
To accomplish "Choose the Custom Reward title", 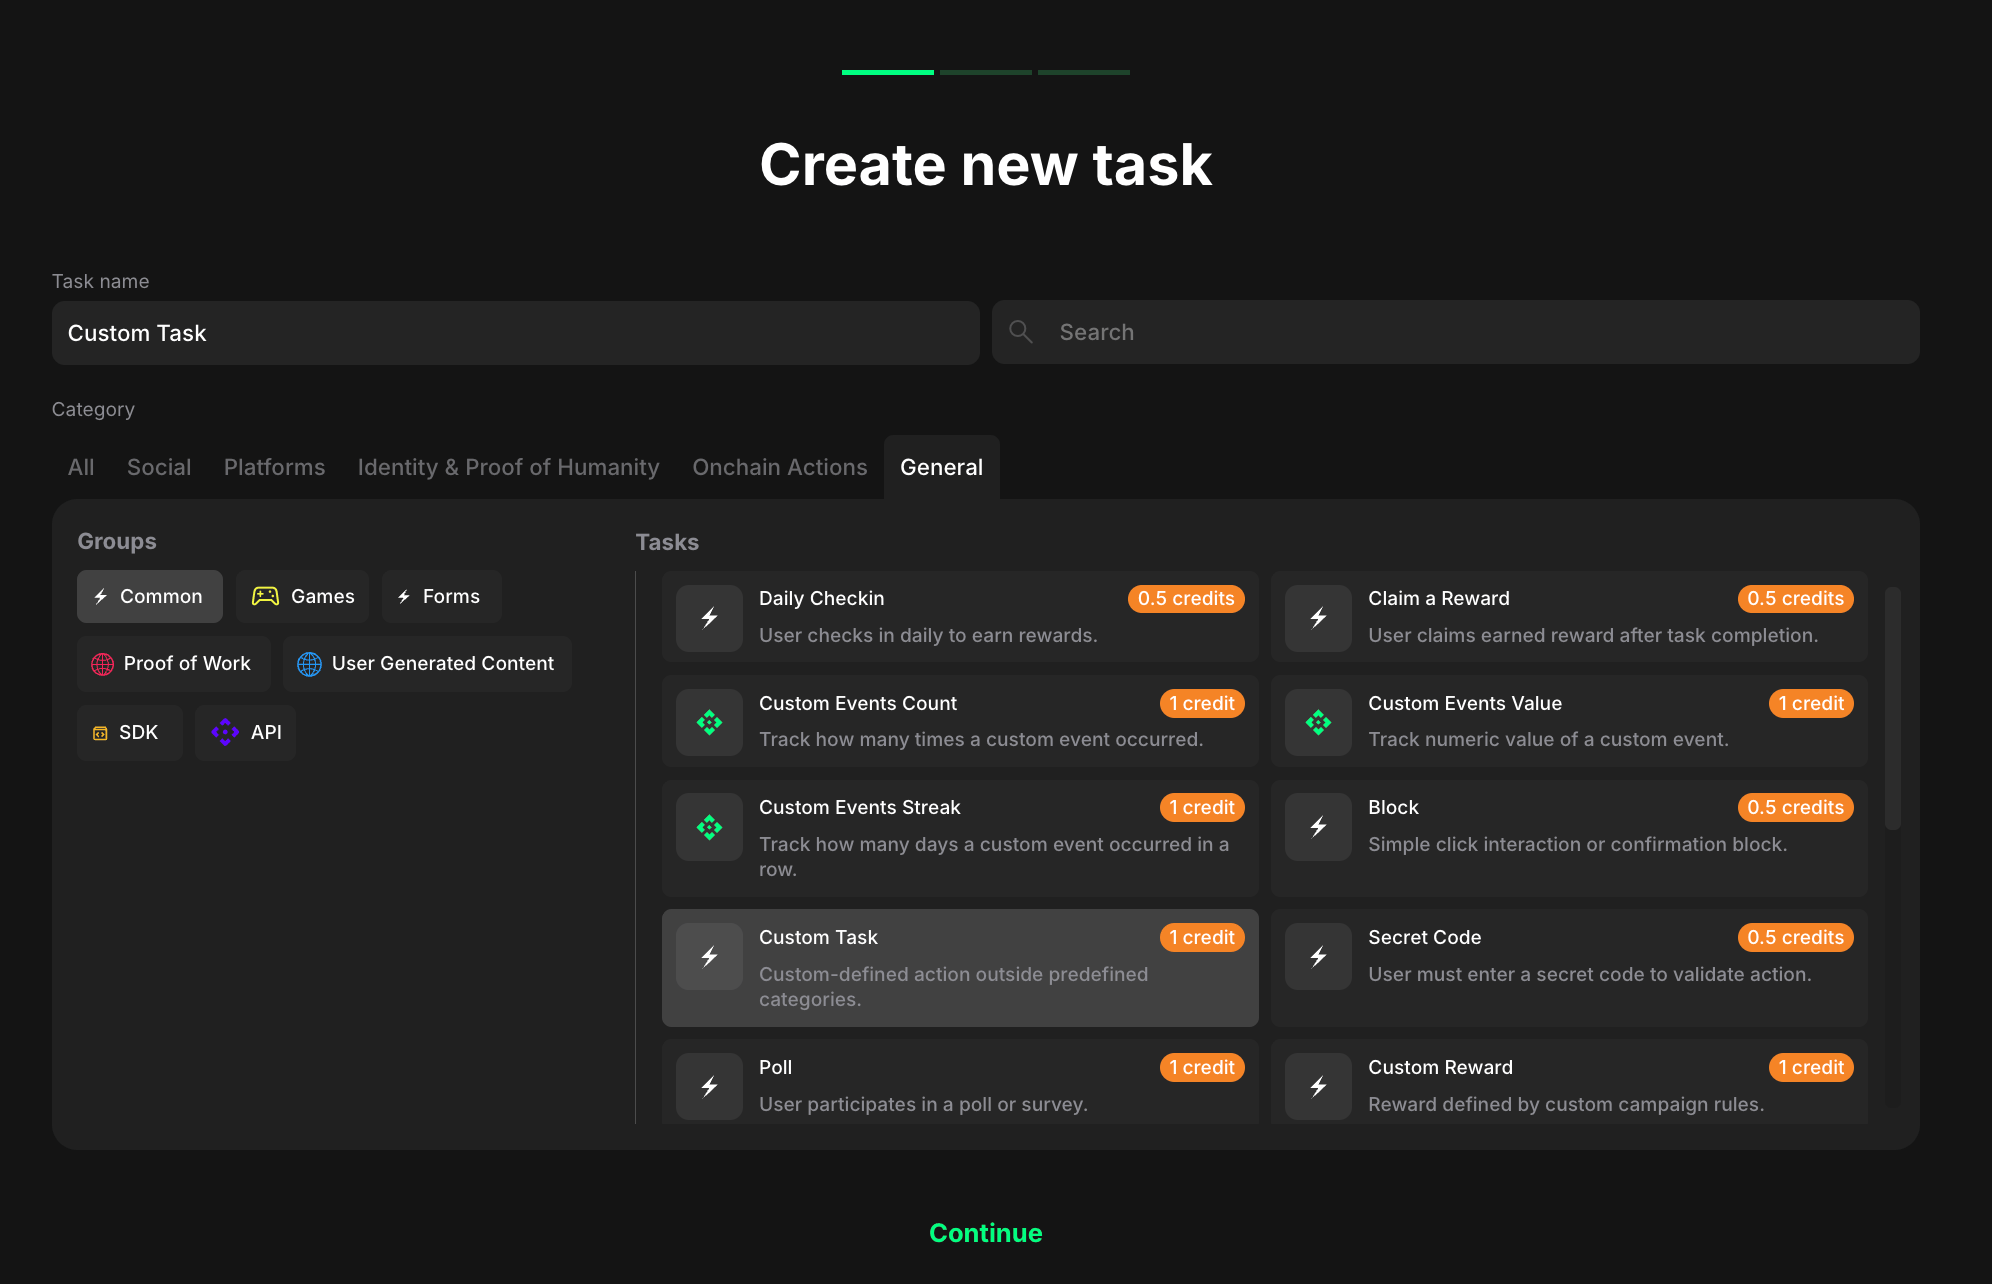I will point(1440,1067).
